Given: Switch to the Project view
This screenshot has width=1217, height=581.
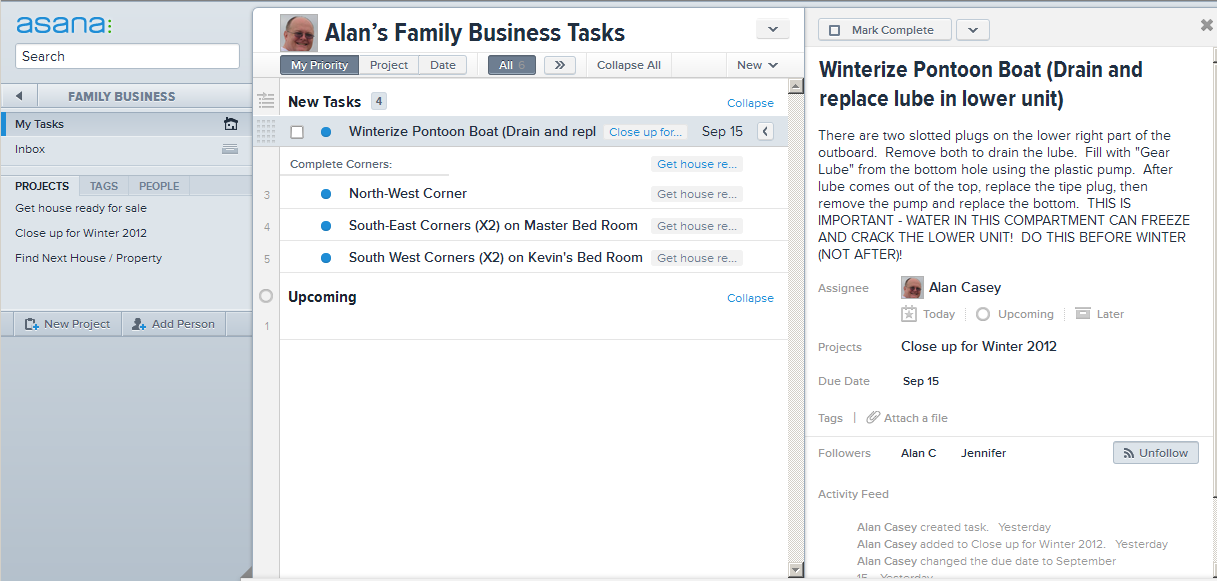Looking at the screenshot, I should (389, 65).
